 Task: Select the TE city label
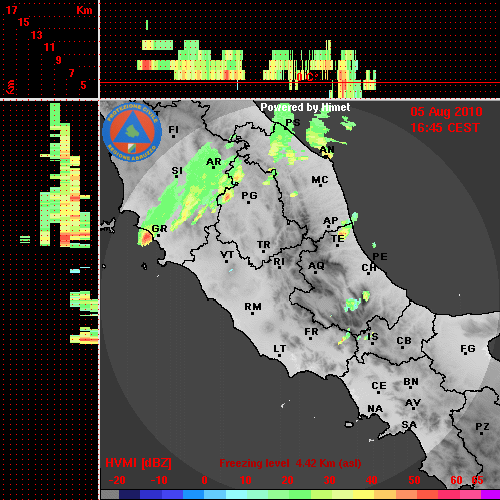[338, 239]
